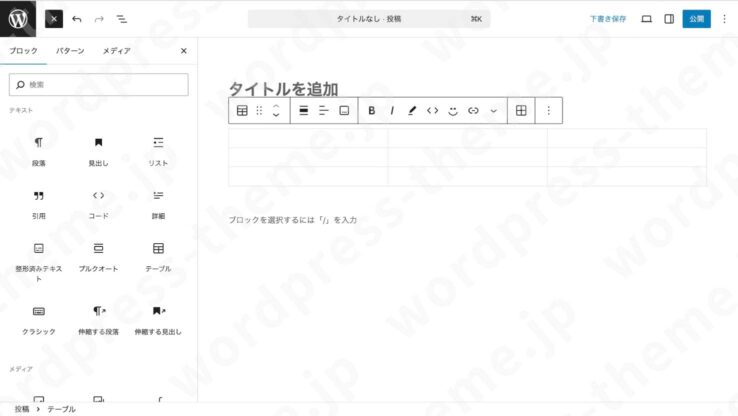Apply highlight marker to text
738x416 pixels.
click(412, 111)
